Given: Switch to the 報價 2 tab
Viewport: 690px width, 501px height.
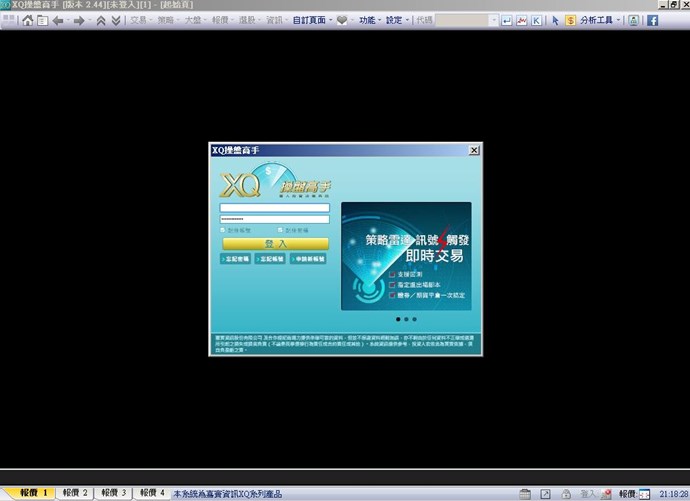Looking at the screenshot, I should pos(75,493).
